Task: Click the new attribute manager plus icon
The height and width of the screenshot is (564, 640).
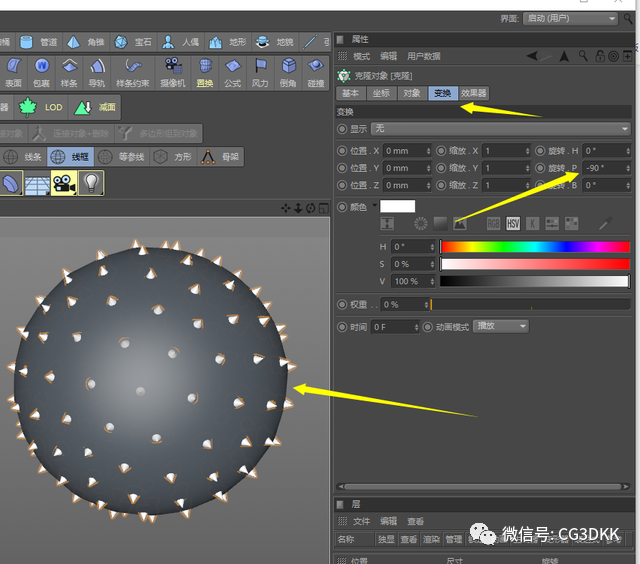Action: [x=627, y=56]
